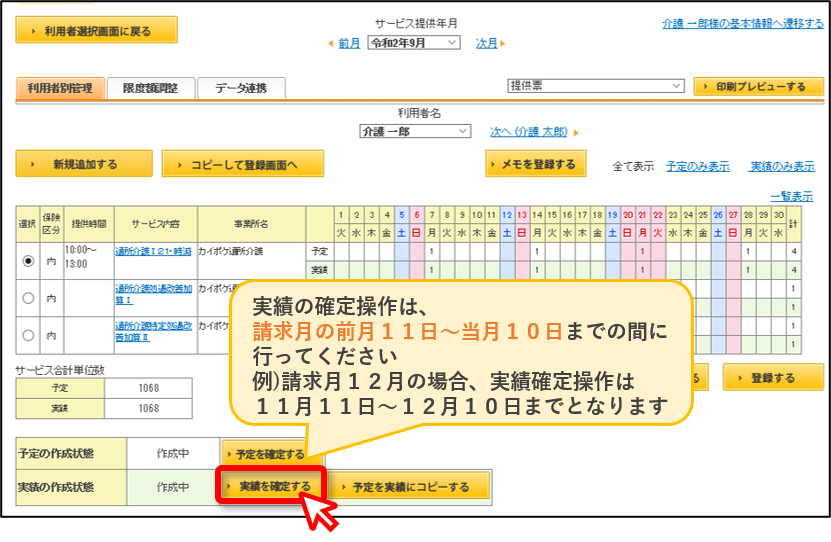
Task: Click the メモを登録する button
Action: 535,164
